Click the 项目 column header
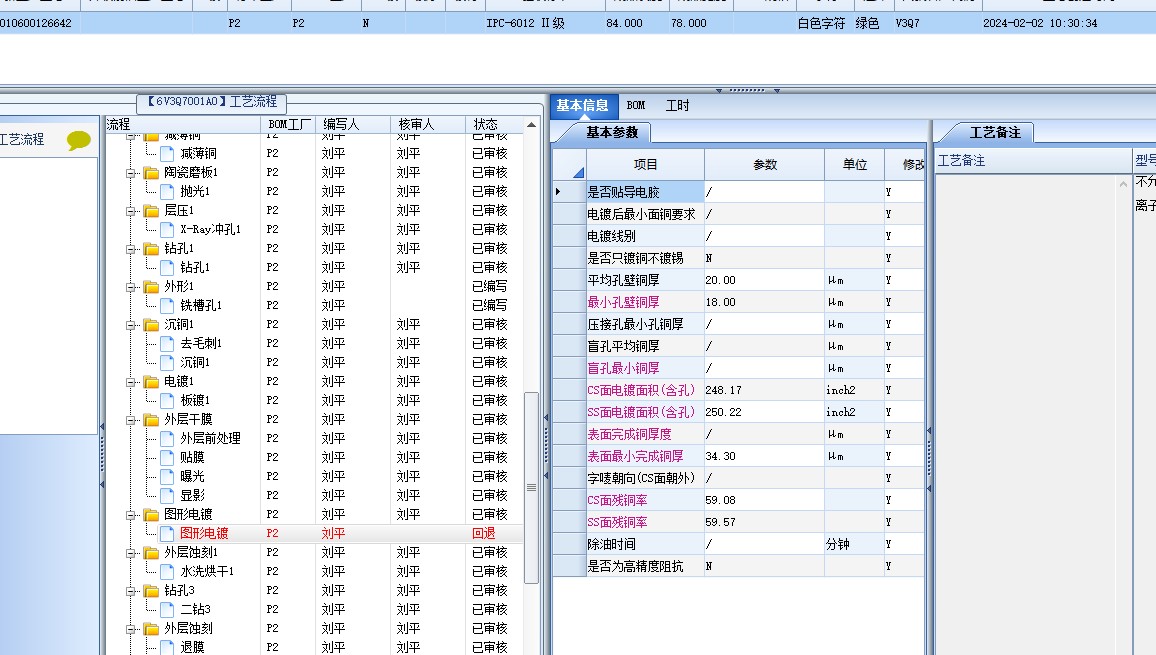The height and width of the screenshot is (655, 1156). click(x=645, y=164)
